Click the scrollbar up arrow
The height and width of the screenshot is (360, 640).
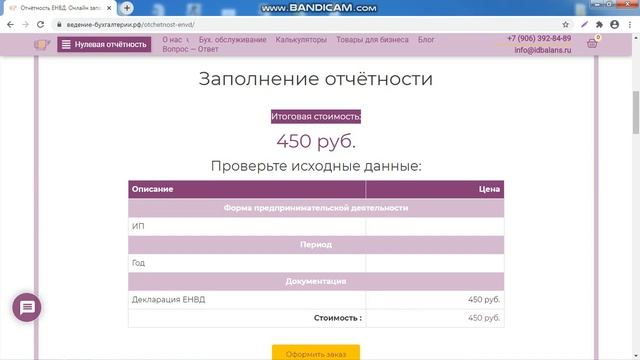pos(636,38)
